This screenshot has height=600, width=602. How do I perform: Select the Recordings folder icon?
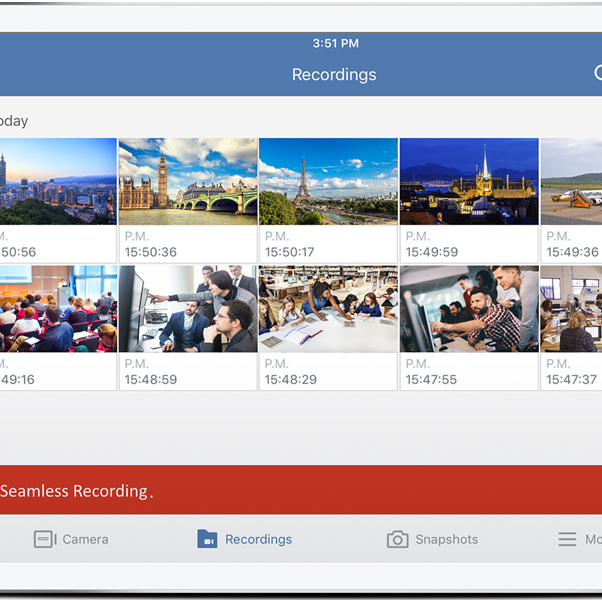(x=207, y=539)
